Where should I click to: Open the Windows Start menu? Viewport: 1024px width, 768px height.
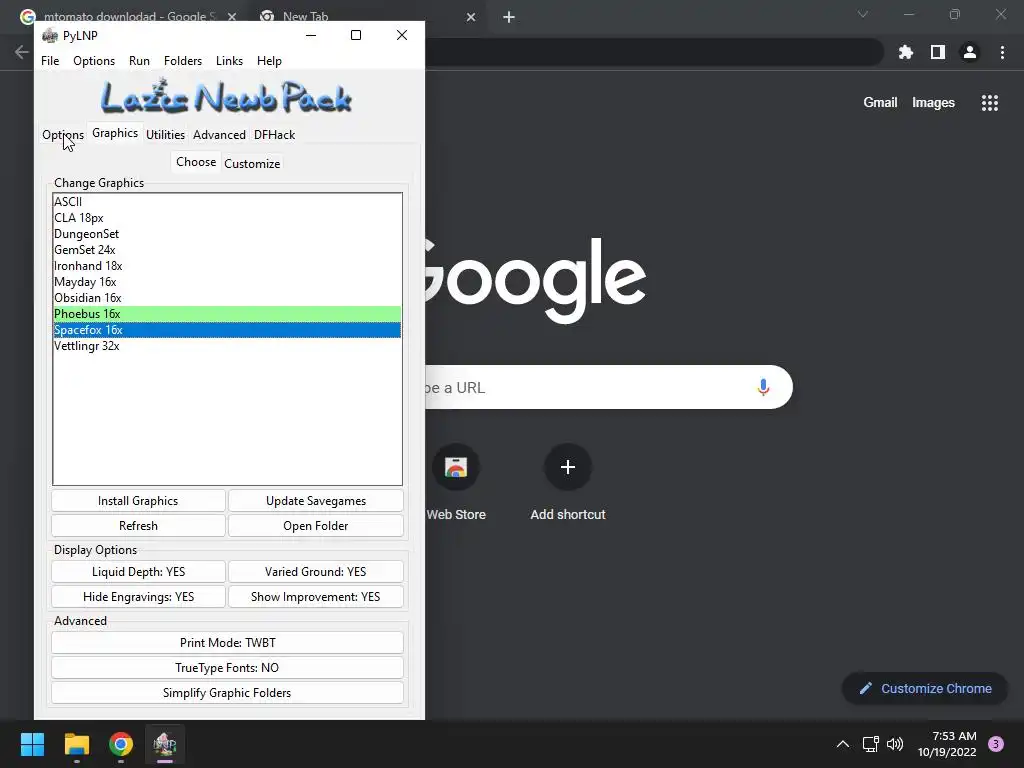point(32,744)
